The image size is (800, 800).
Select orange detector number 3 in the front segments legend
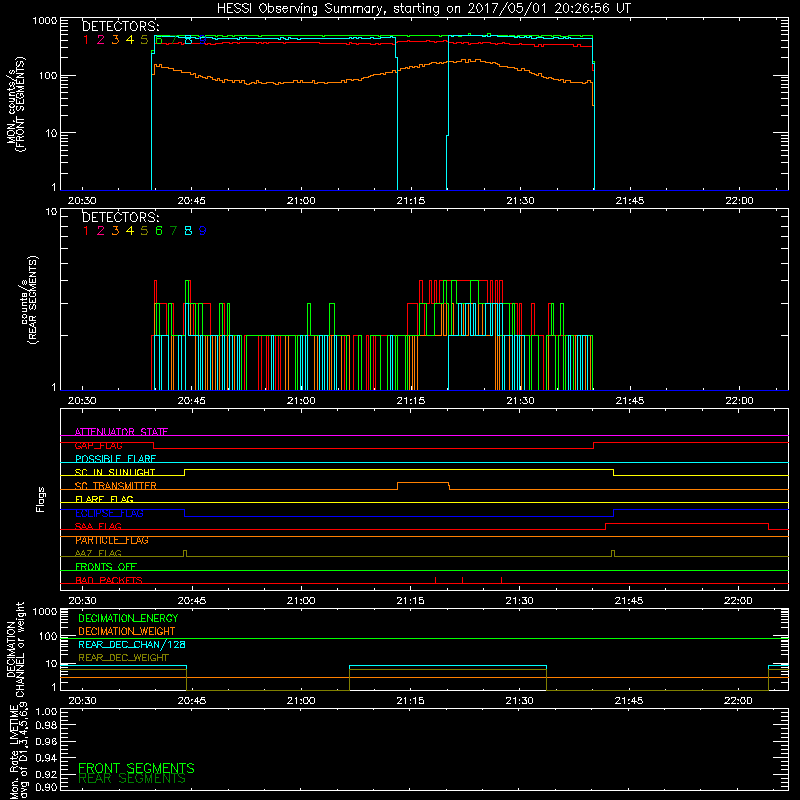[115, 40]
